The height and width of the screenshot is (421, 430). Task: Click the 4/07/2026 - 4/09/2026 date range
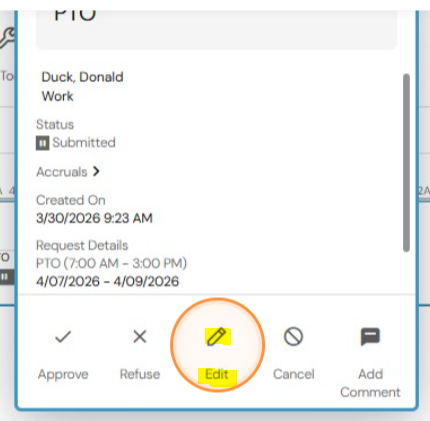coord(108,281)
